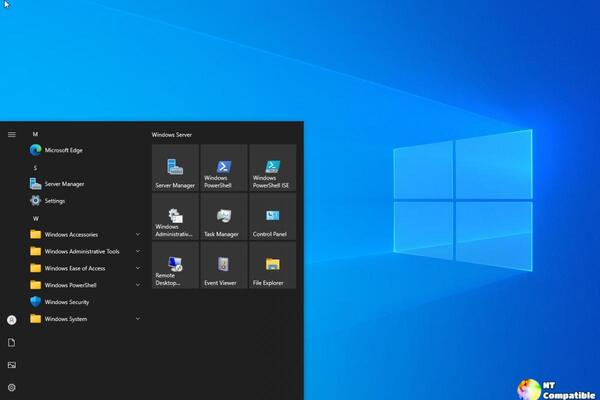The height and width of the screenshot is (400, 600).
Task: Open the Control Panel tile
Action: pyautogui.click(x=272, y=216)
